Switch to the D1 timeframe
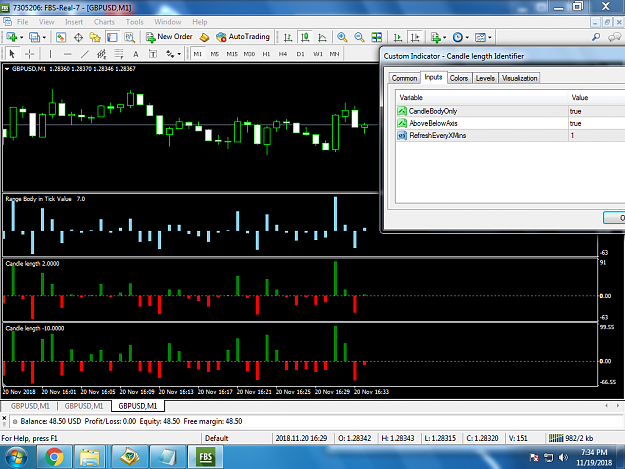 pyautogui.click(x=301, y=54)
